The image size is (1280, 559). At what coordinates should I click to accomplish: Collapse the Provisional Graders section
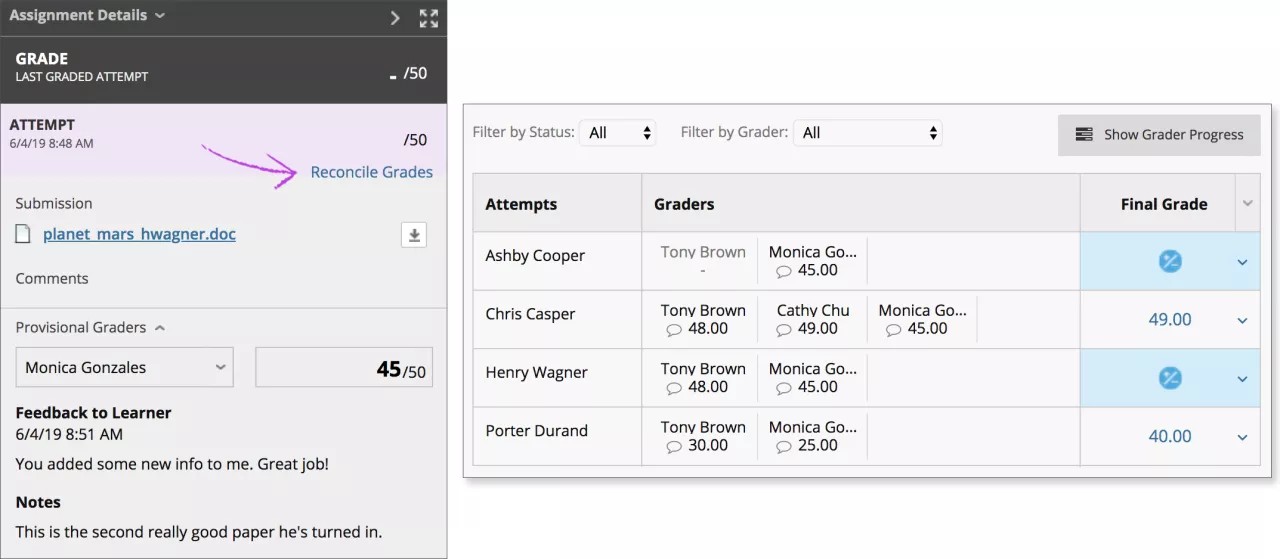coord(160,328)
